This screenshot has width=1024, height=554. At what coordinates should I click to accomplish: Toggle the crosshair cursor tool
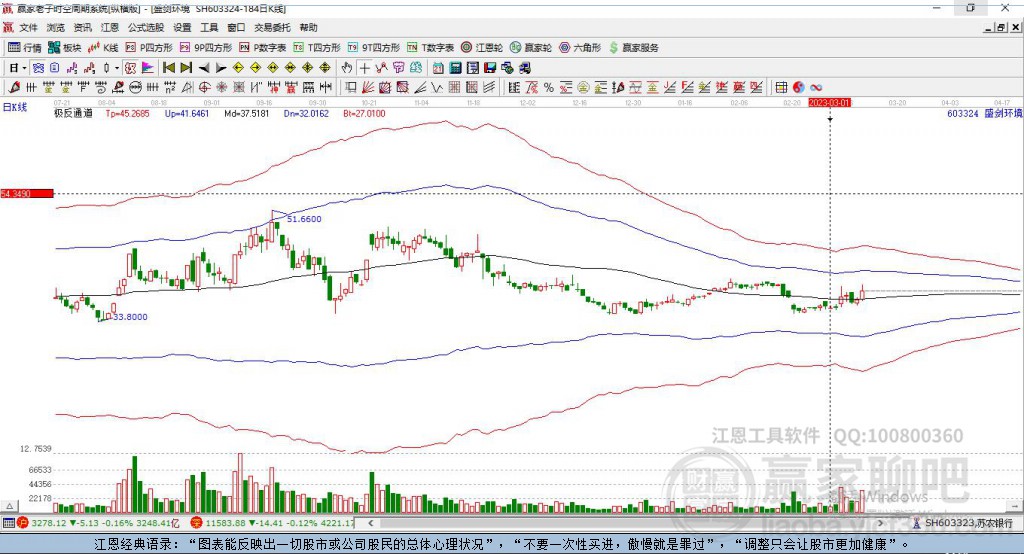point(364,68)
